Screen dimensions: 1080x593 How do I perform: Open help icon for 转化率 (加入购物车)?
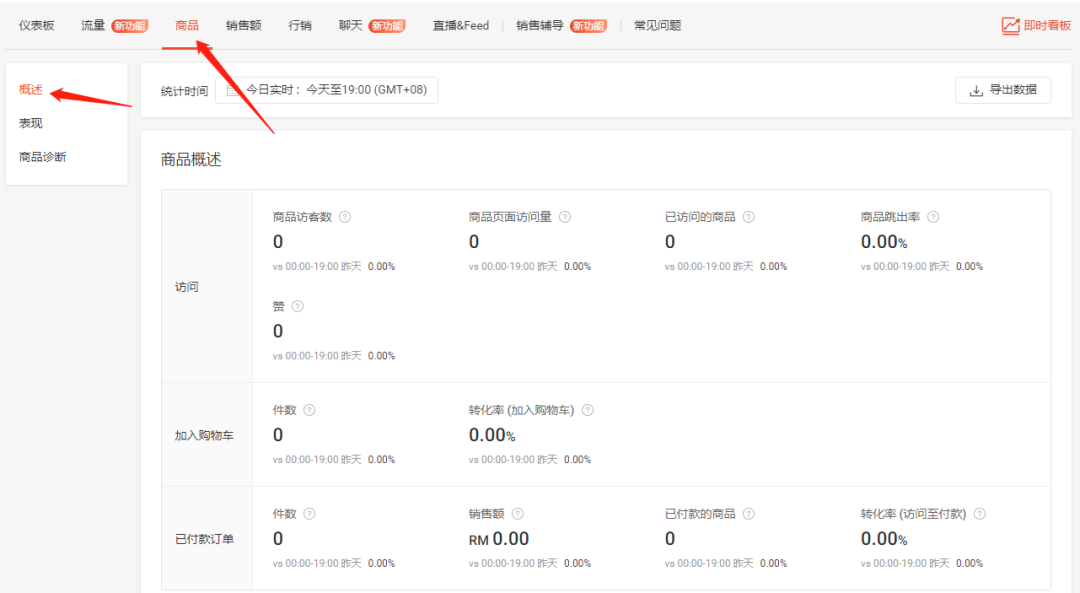pos(587,409)
